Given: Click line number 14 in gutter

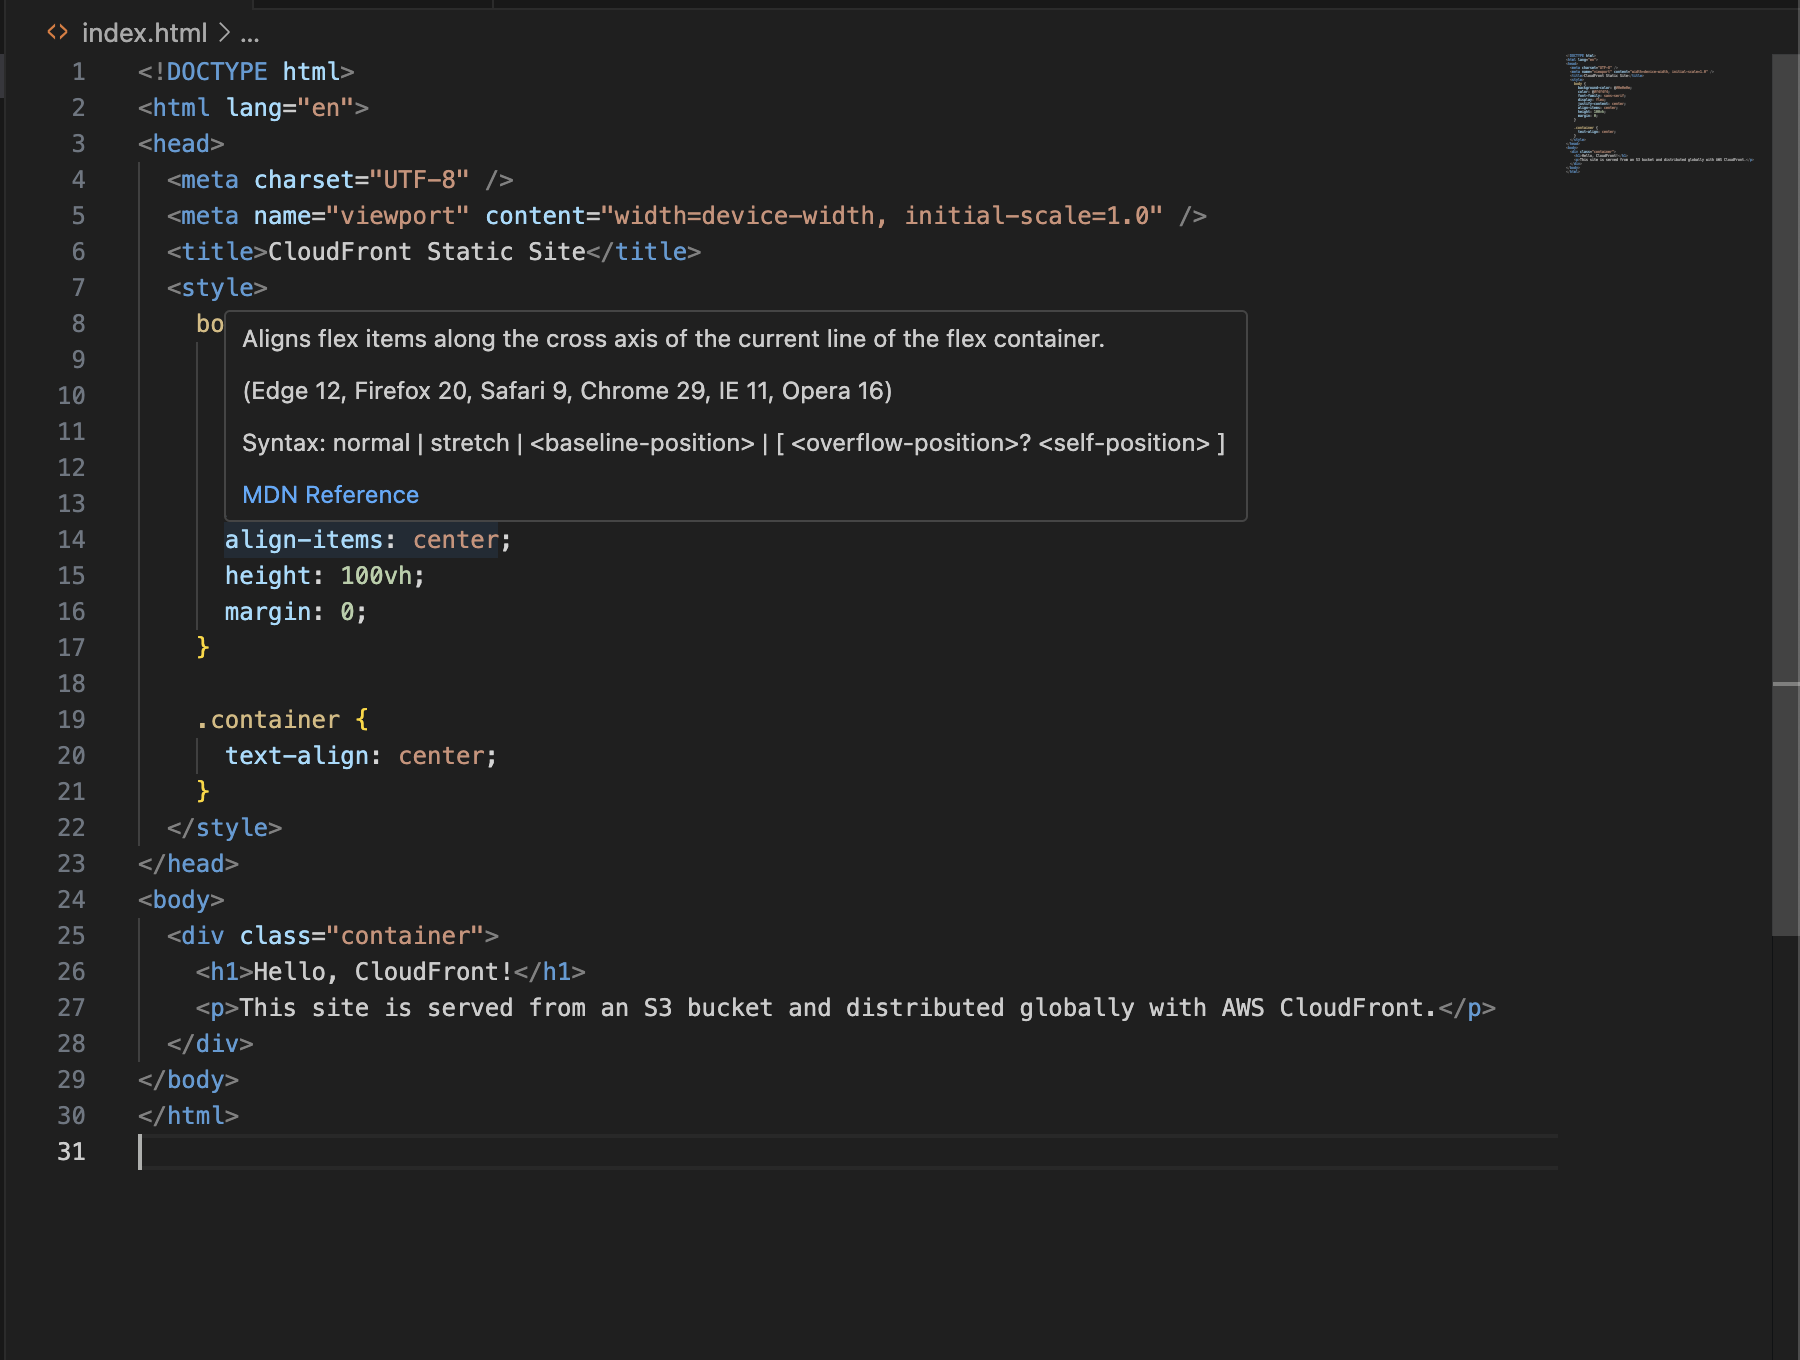Looking at the screenshot, I should (71, 540).
